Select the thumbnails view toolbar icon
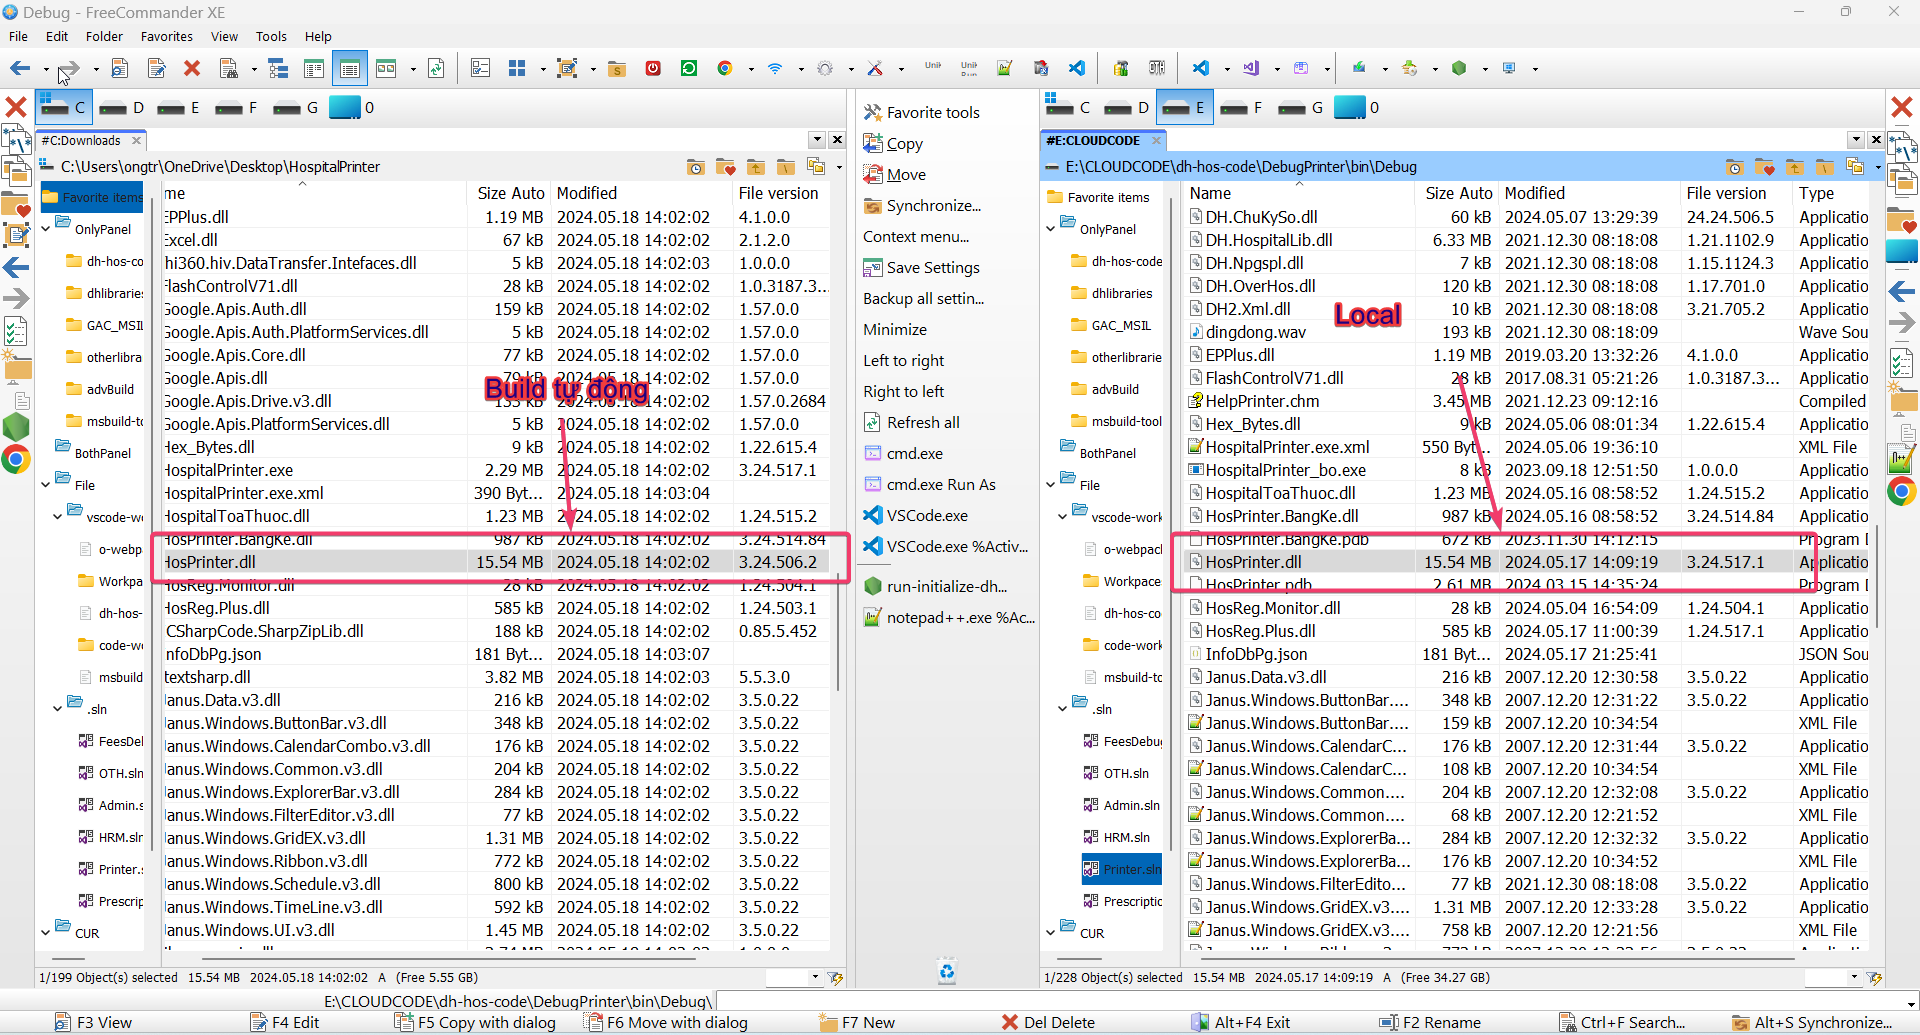 (386, 68)
